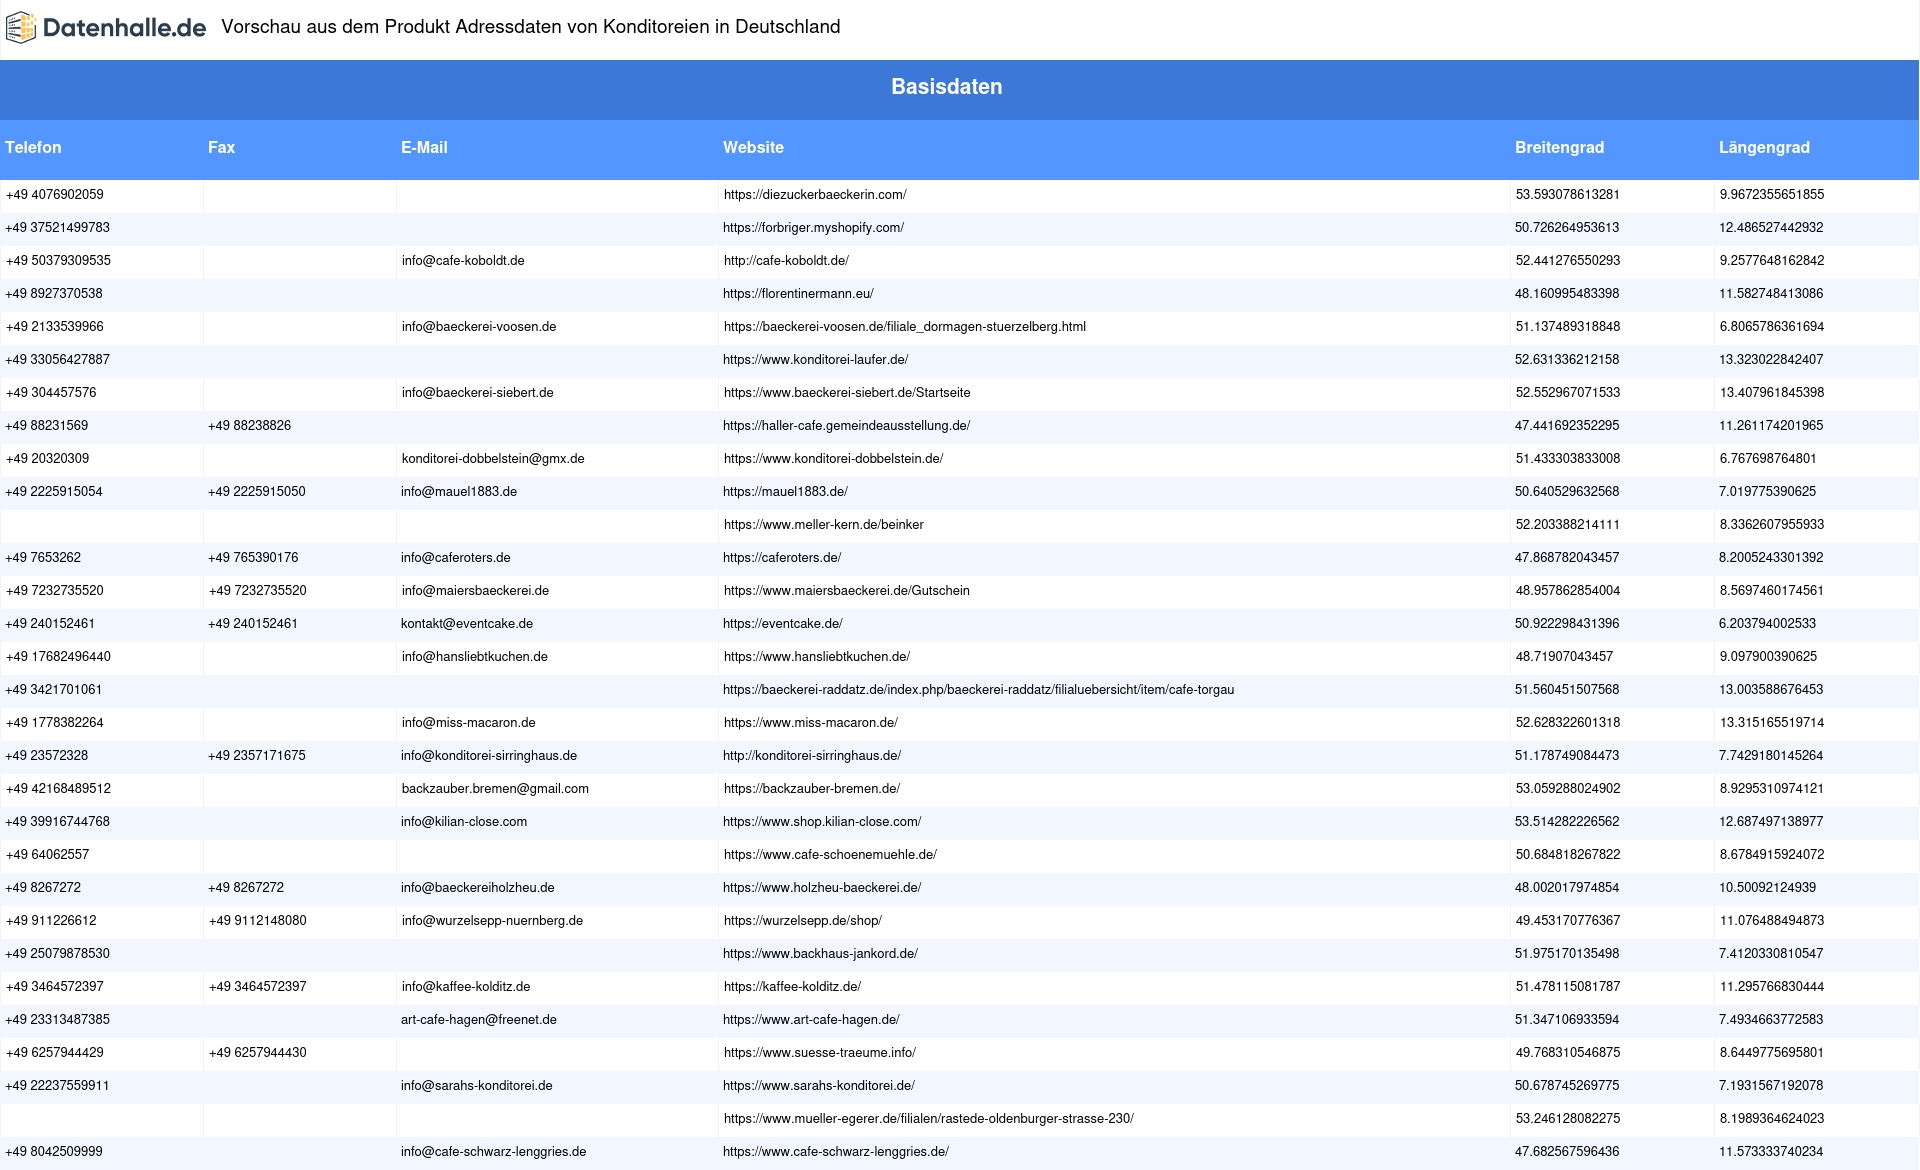Open the www.cafe-schwarz-lenggries.de website link
Viewport: 1920px width, 1170px height.
[836, 1152]
